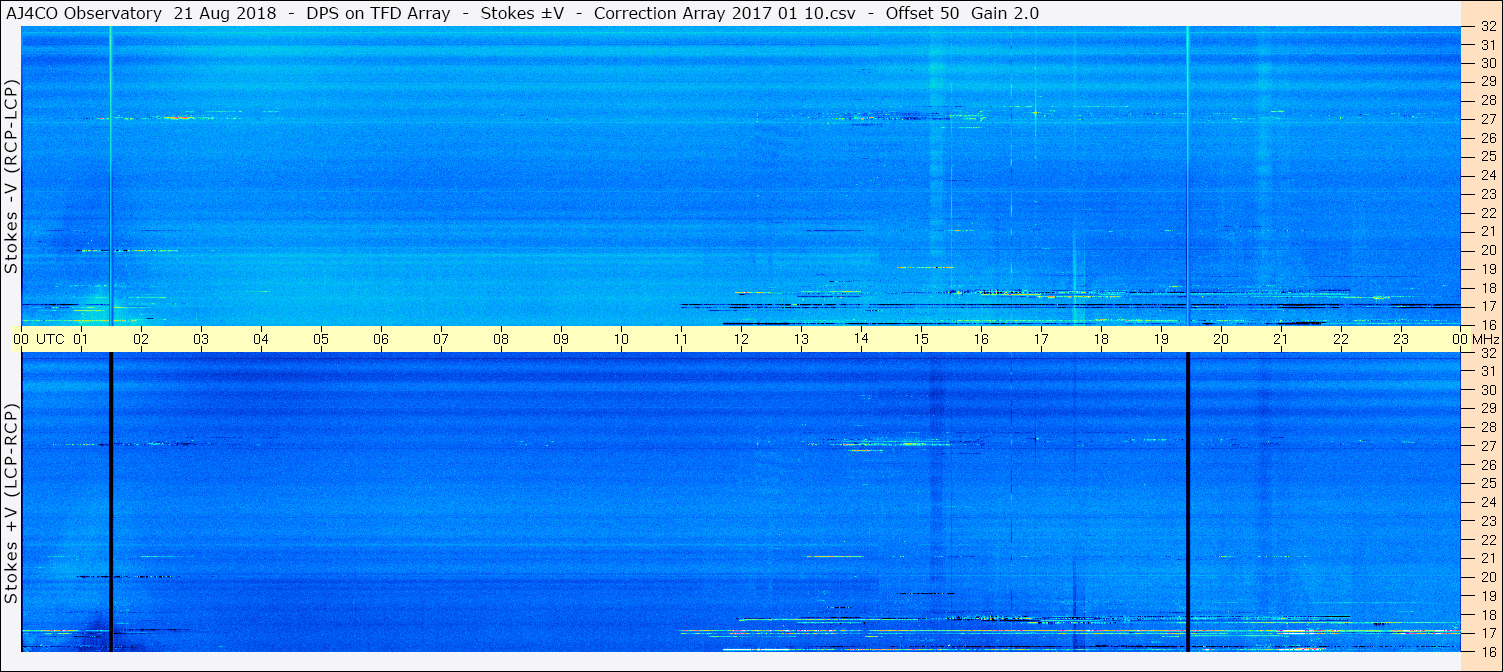Select the 18 hour tick on time axis
This screenshot has width=1503, height=672.
point(1101,339)
